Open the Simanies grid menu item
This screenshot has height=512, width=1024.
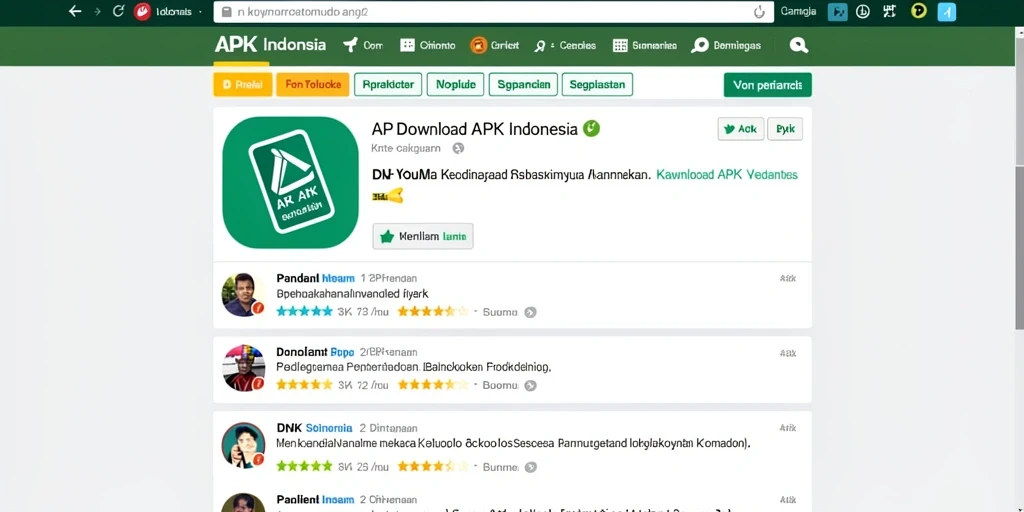coord(645,45)
